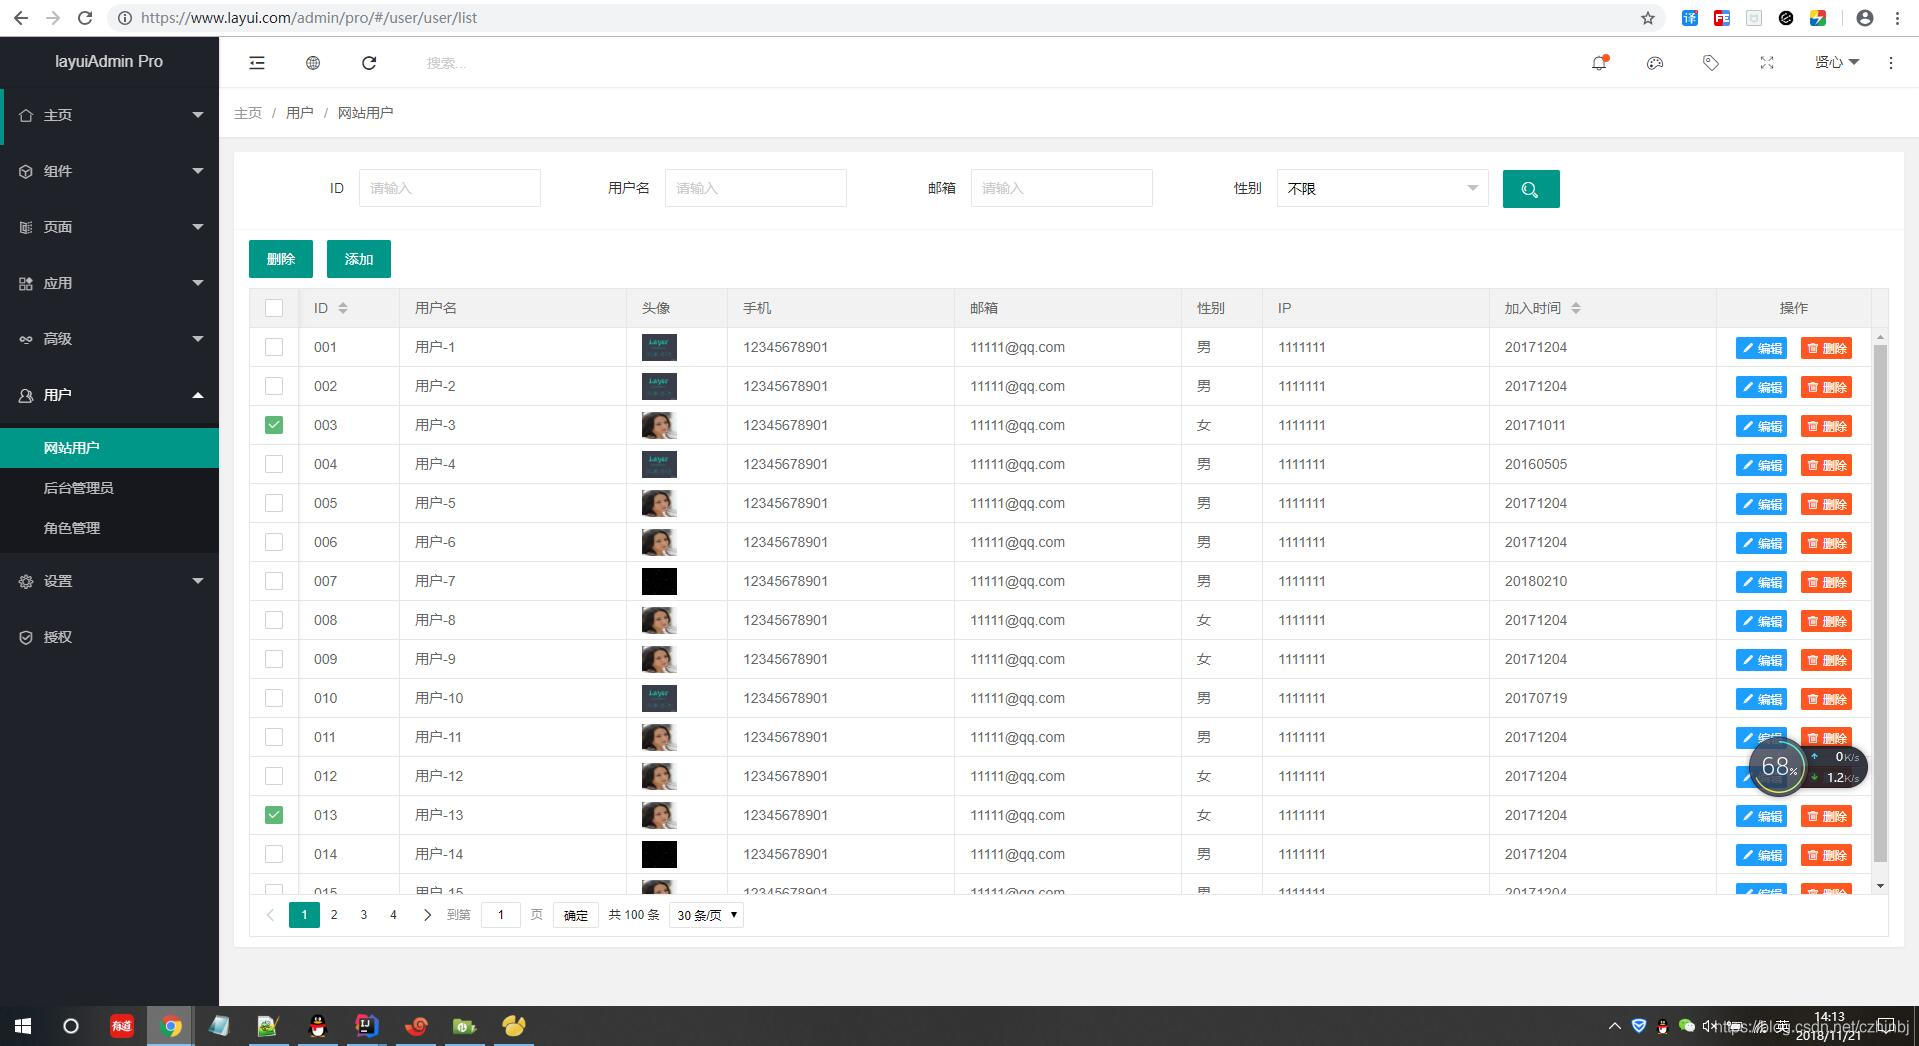1919x1046 pixels.
Task: Reload the page from the browser toolbar
Action: click(85, 18)
